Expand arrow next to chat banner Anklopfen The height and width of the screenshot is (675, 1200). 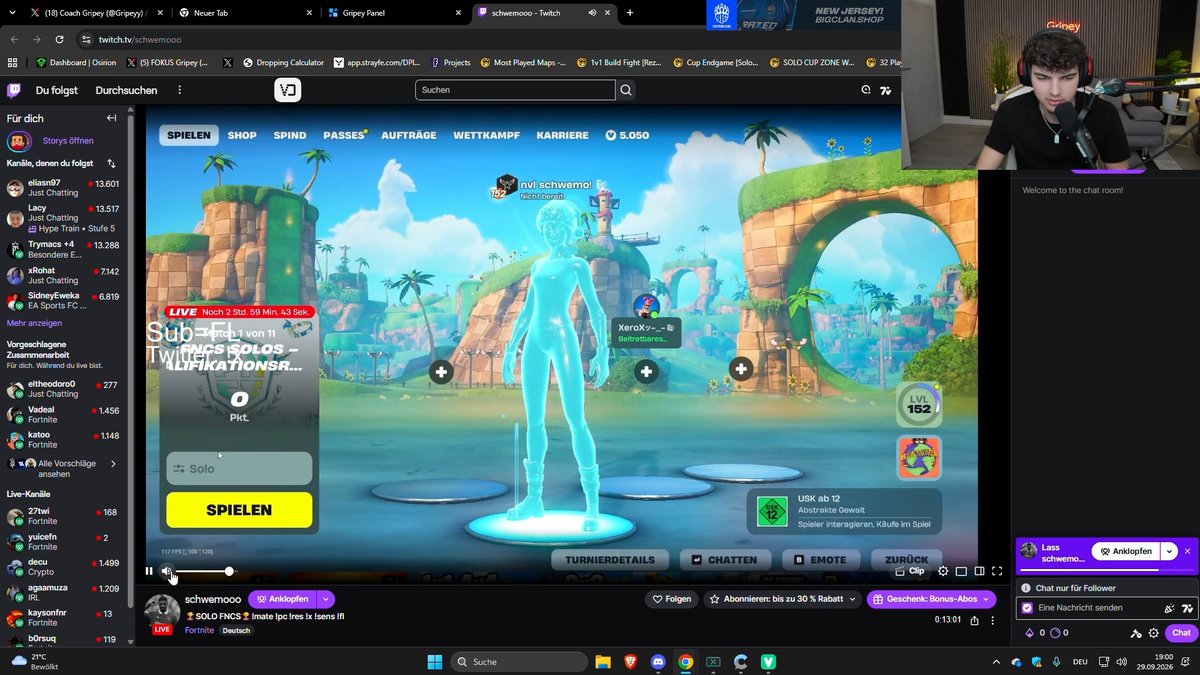point(1169,551)
